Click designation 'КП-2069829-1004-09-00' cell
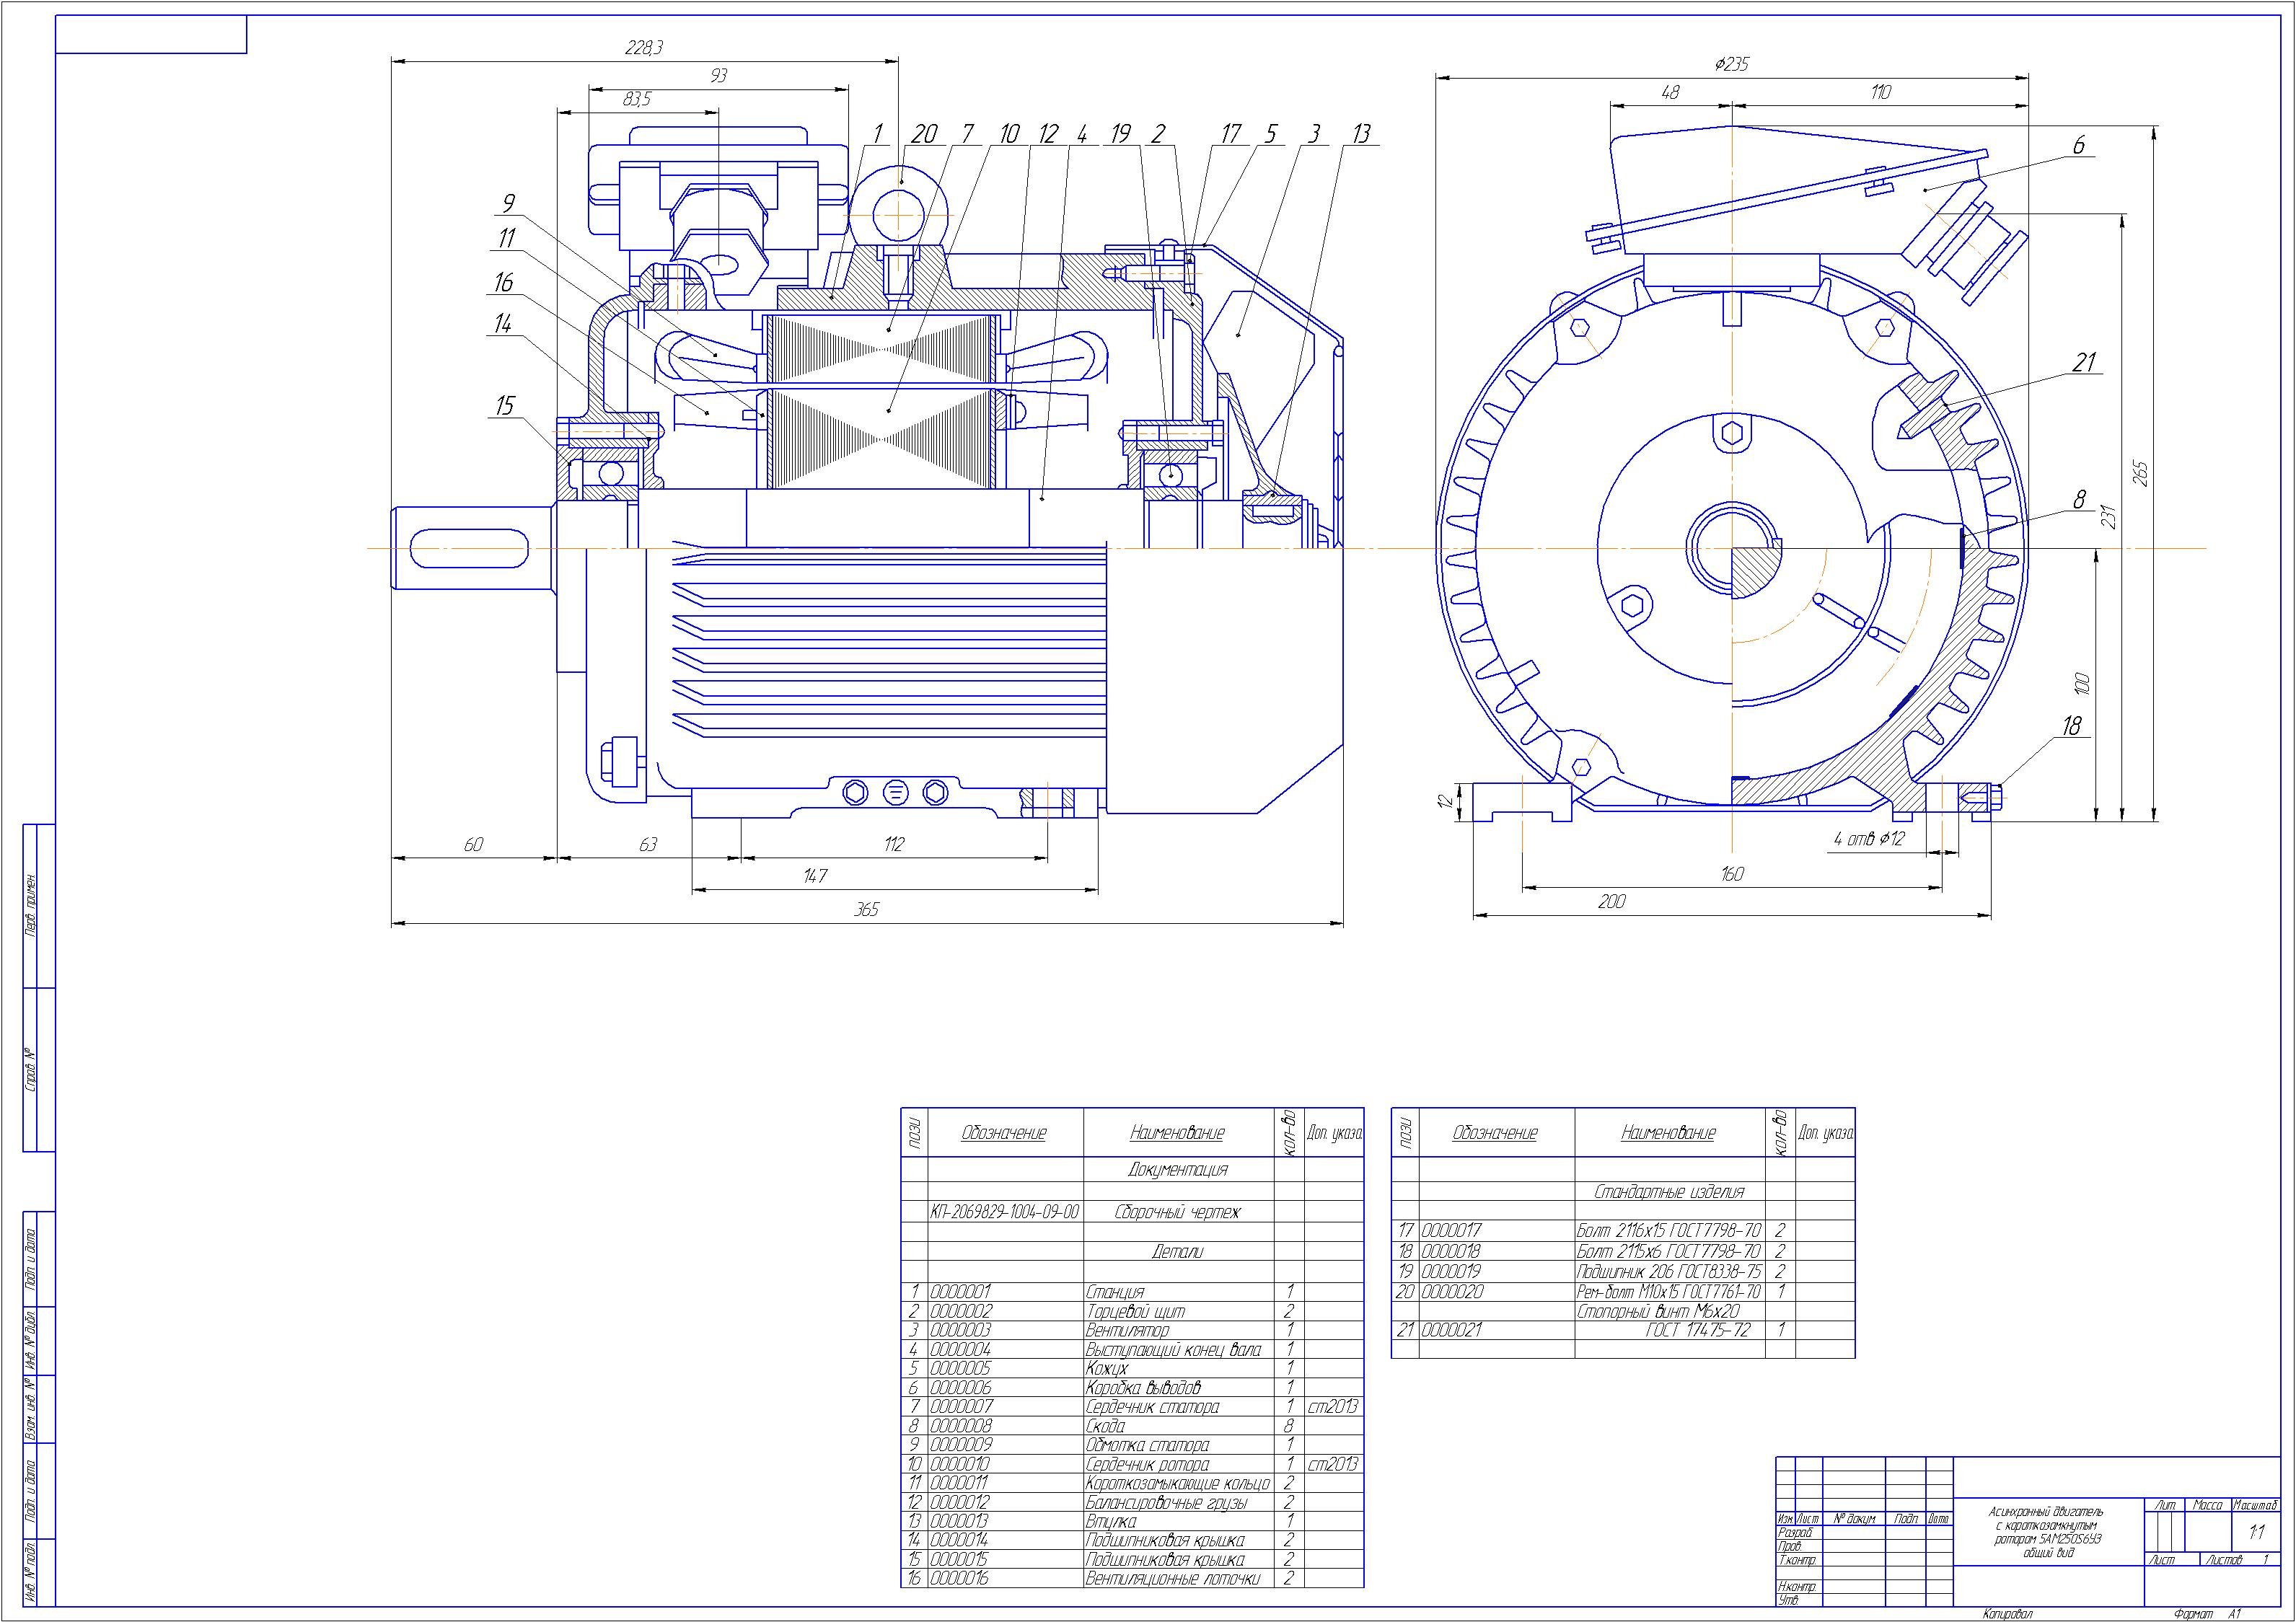Image resolution: width=2296 pixels, height=1622 pixels. pyautogui.click(x=1004, y=1211)
